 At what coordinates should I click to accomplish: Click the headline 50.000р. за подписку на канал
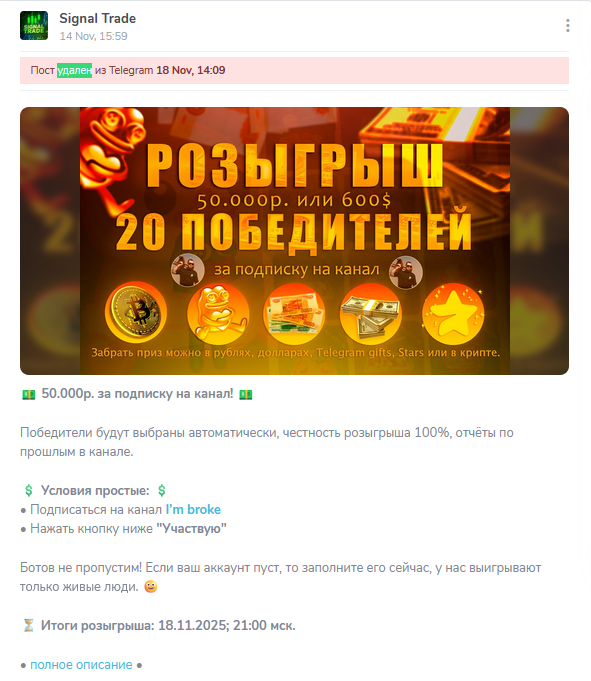137,393
